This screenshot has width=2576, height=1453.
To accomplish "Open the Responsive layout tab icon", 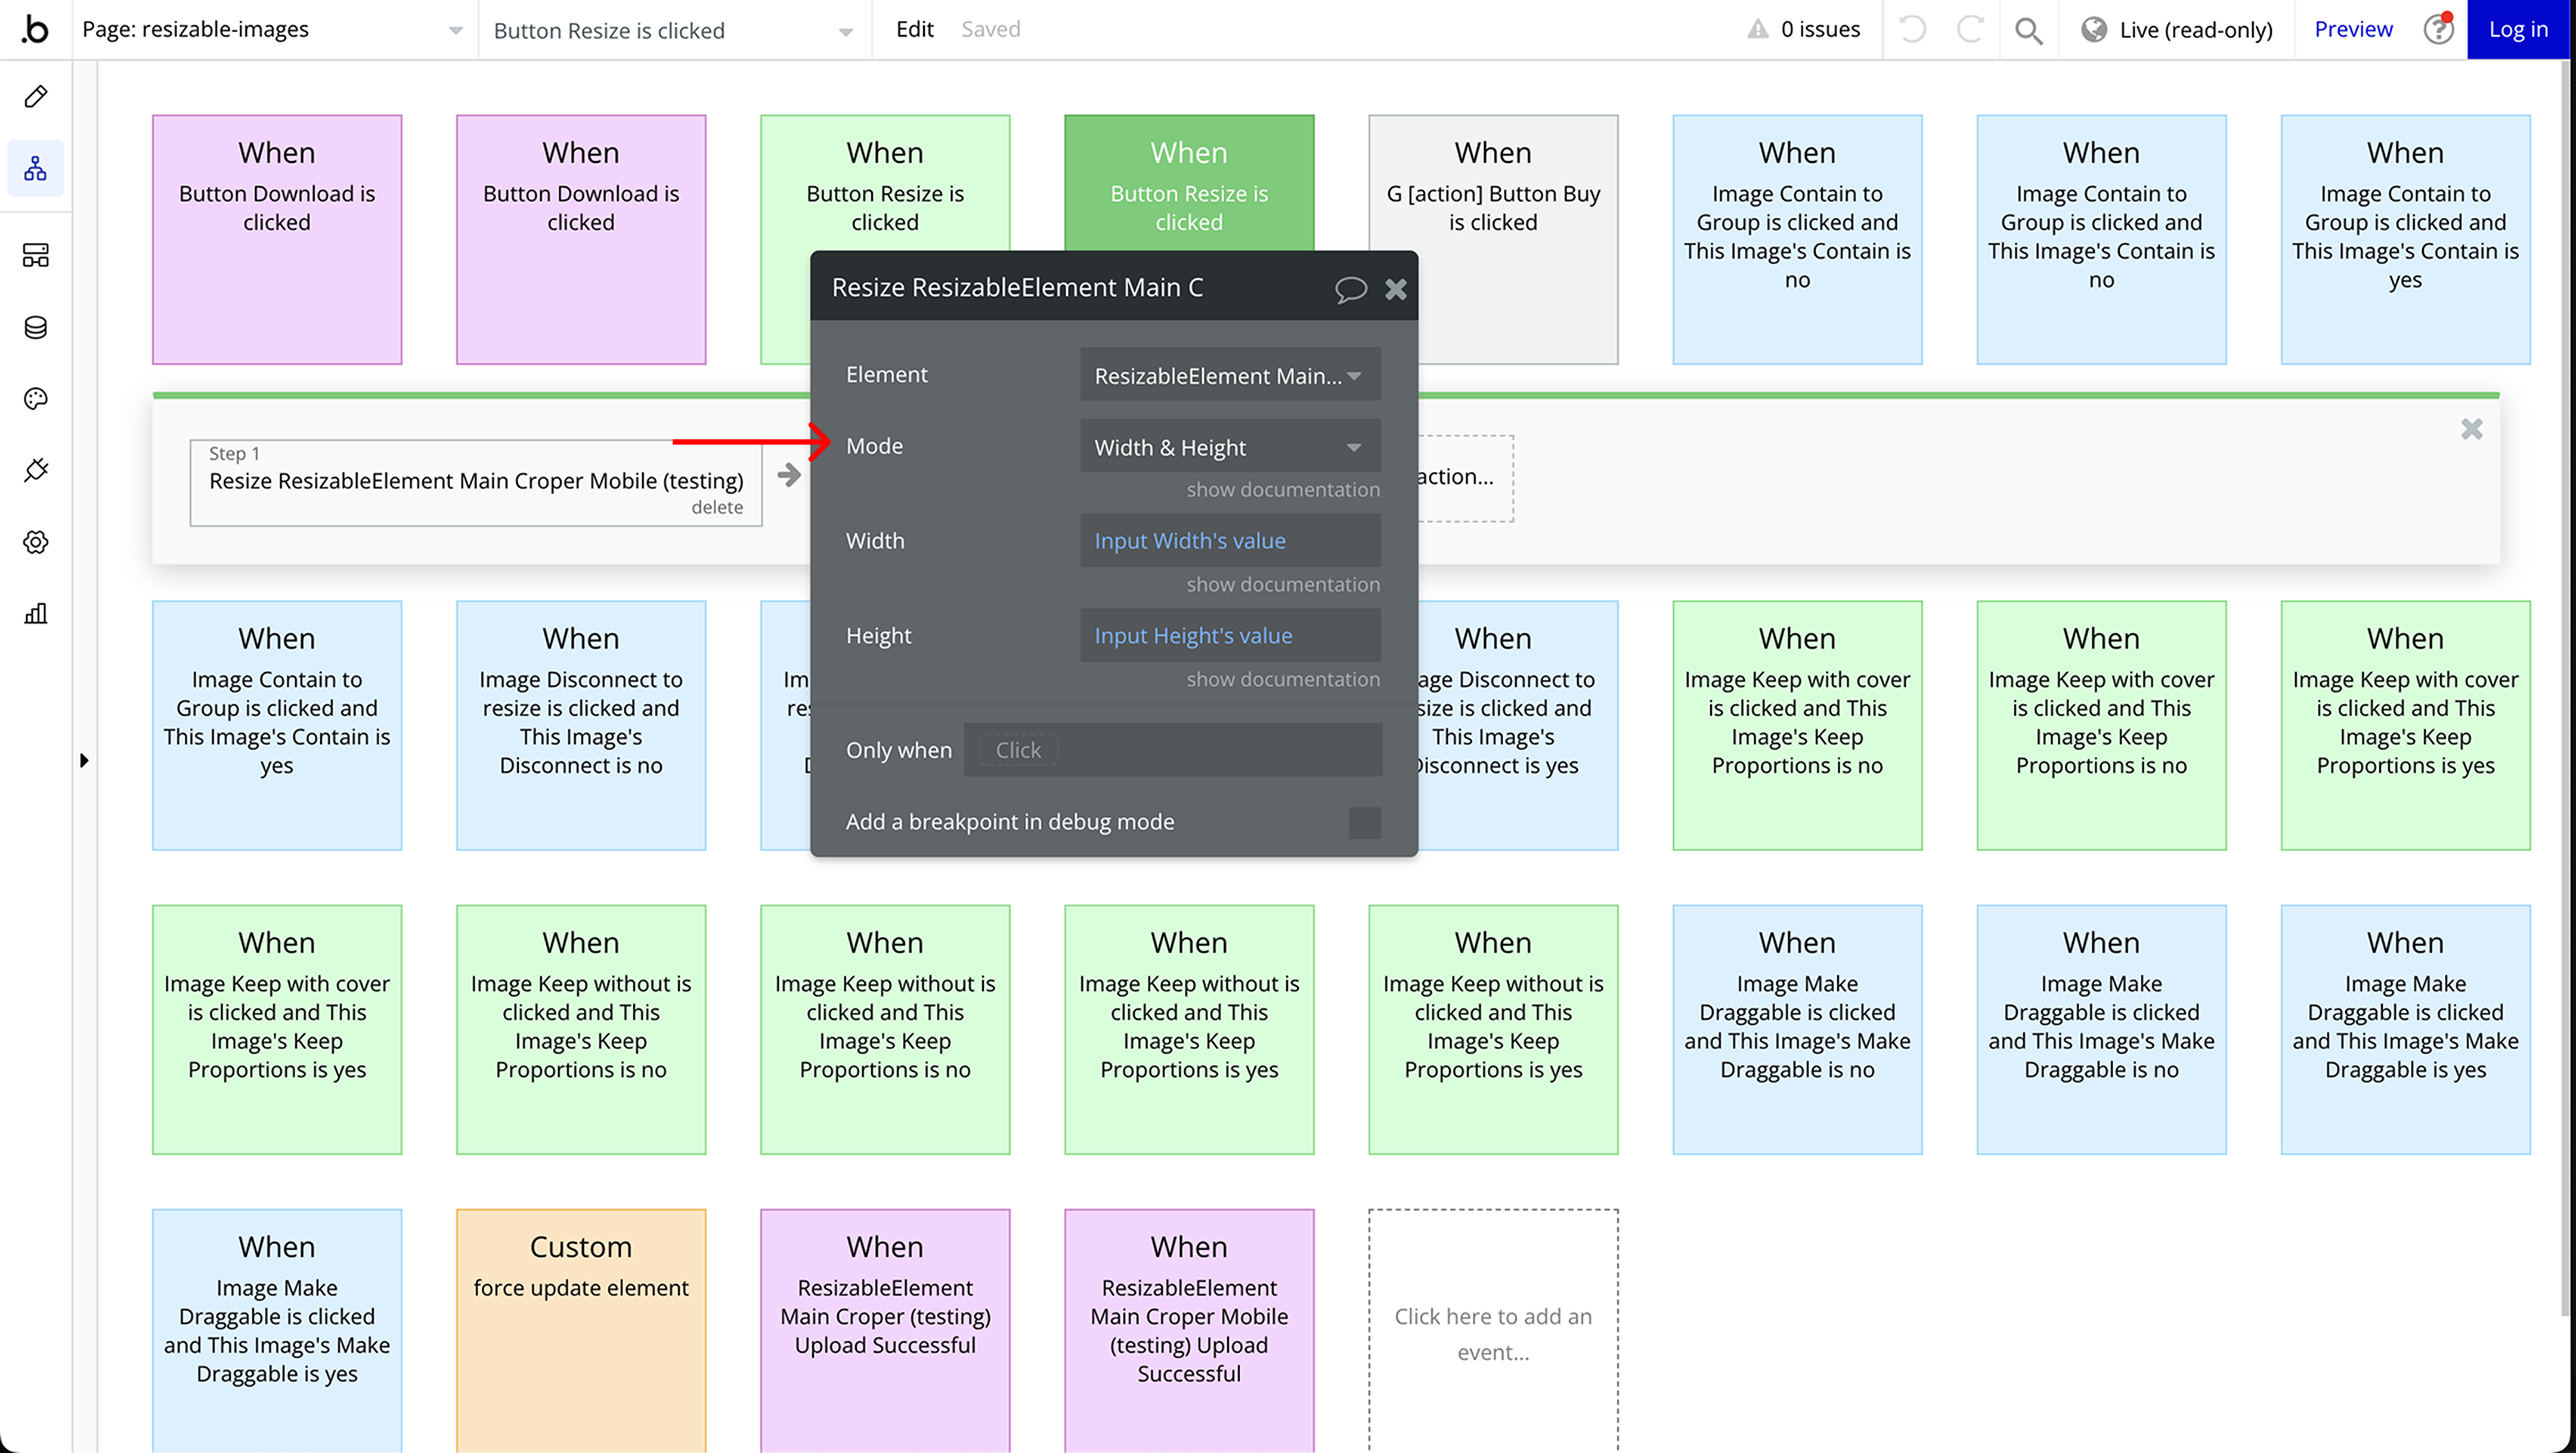I will (36, 255).
